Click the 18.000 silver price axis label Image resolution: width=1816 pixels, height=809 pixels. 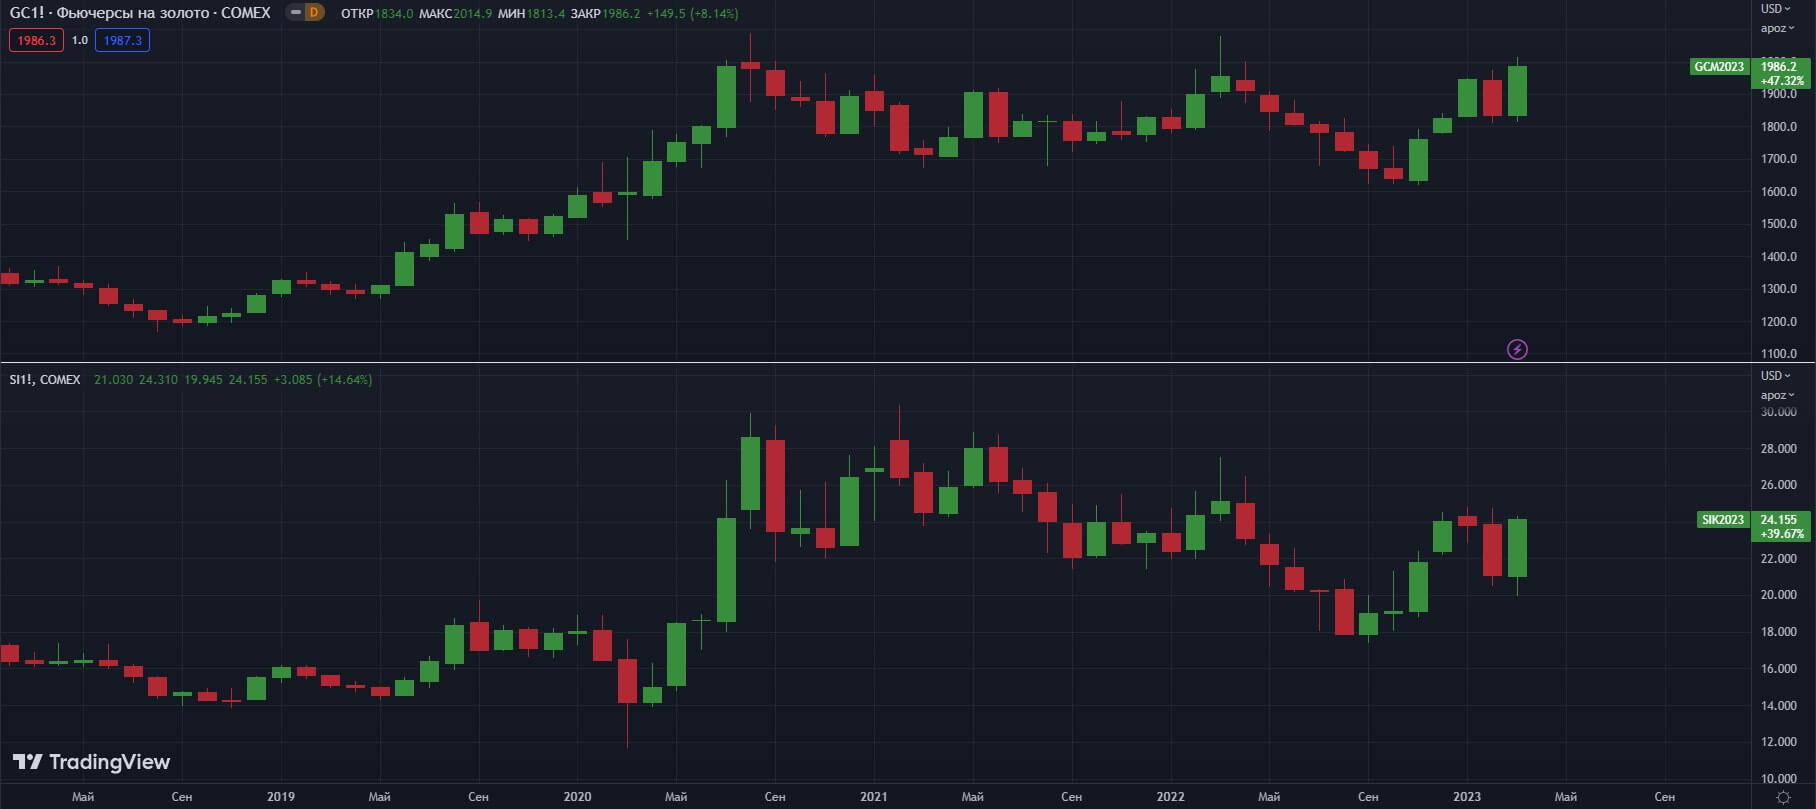tap(1778, 632)
